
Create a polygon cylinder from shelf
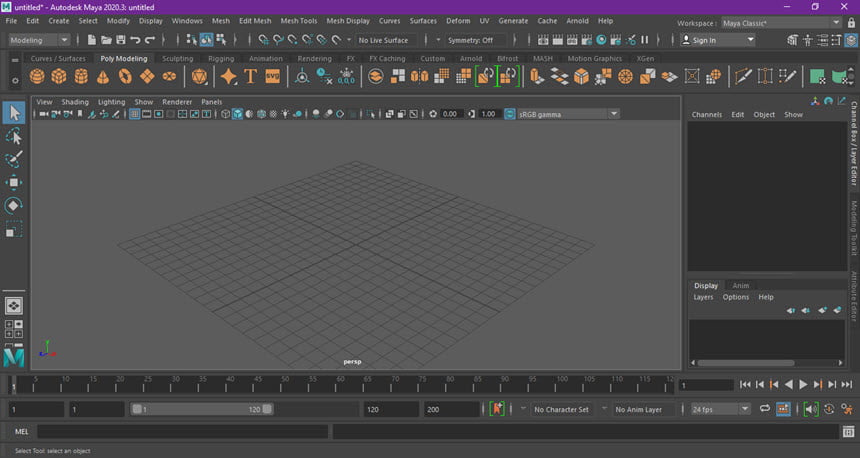pos(81,76)
